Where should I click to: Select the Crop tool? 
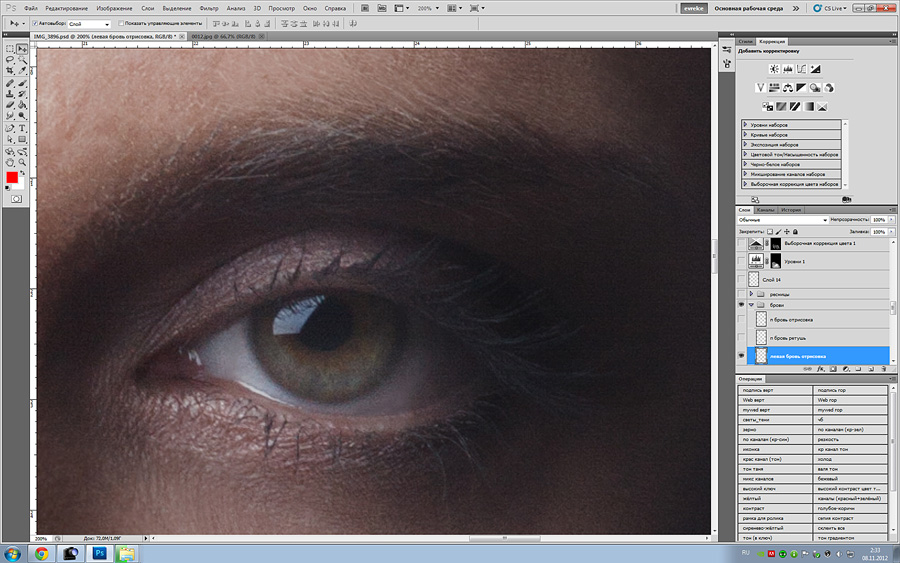point(10,71)
